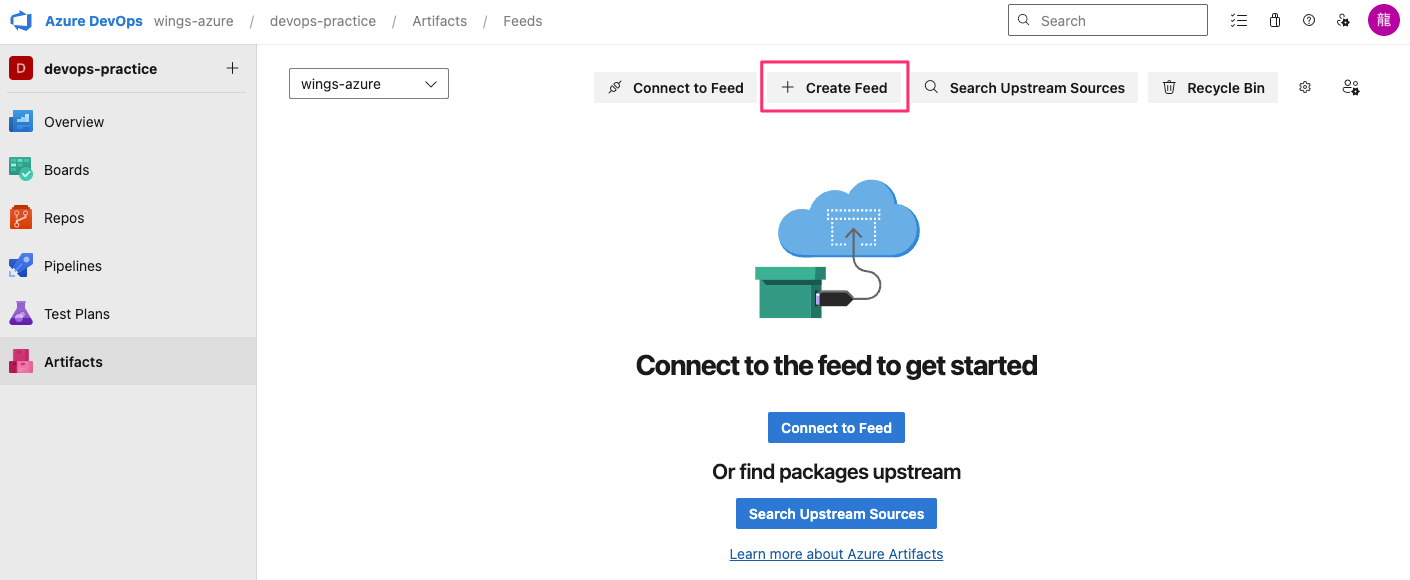Open the Recycle Bin
This screenshot has height=580, width=1410.
[1213, 88]
